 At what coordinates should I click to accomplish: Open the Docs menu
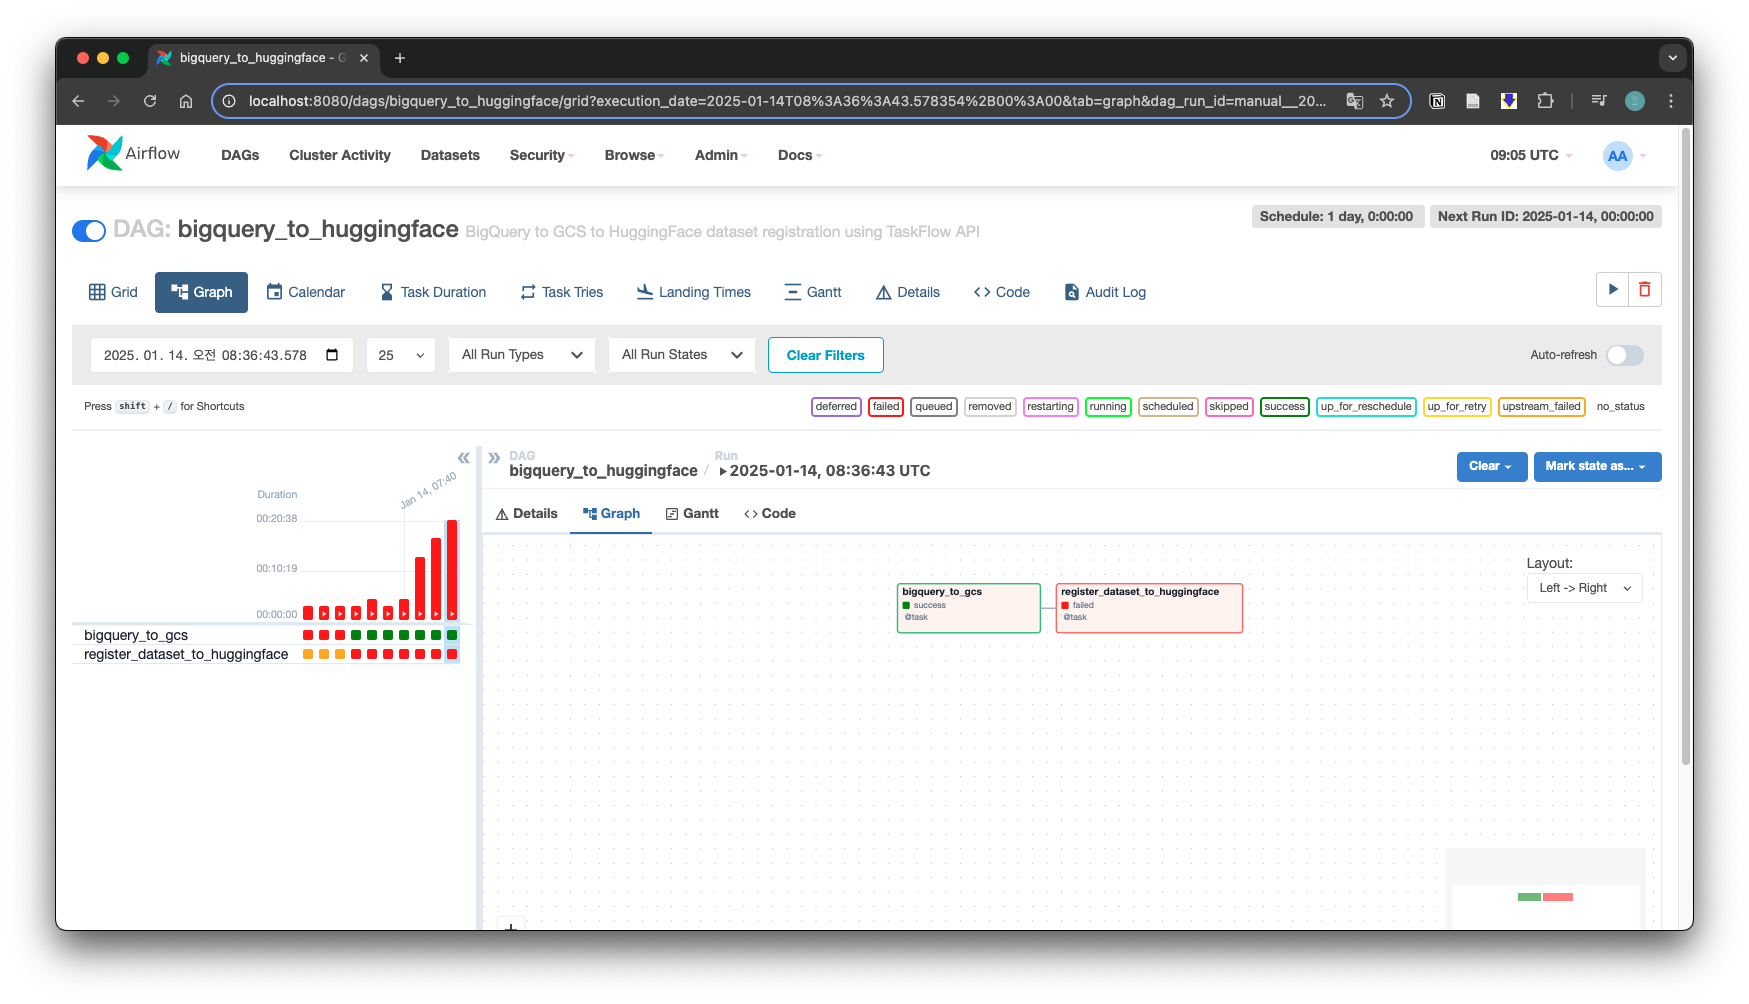(x=800, y=155)
